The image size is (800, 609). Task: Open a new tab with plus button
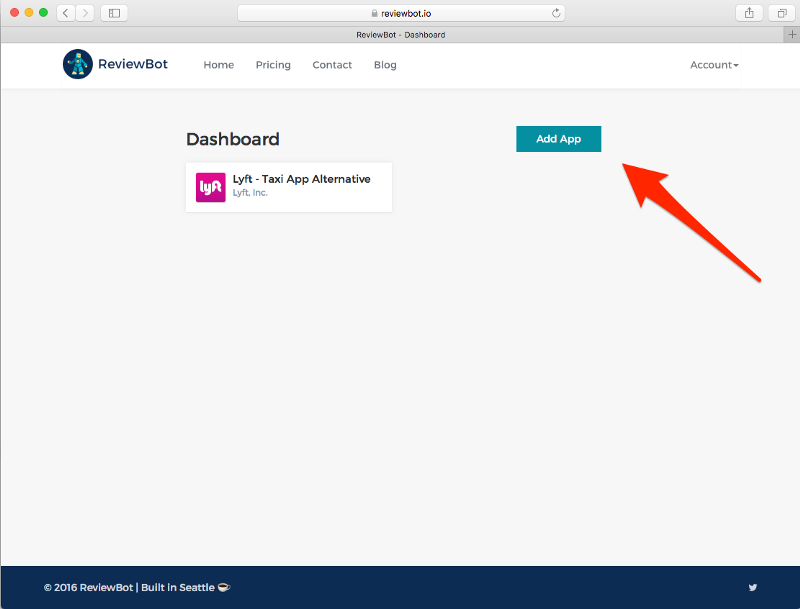click(x=792, y=34)
